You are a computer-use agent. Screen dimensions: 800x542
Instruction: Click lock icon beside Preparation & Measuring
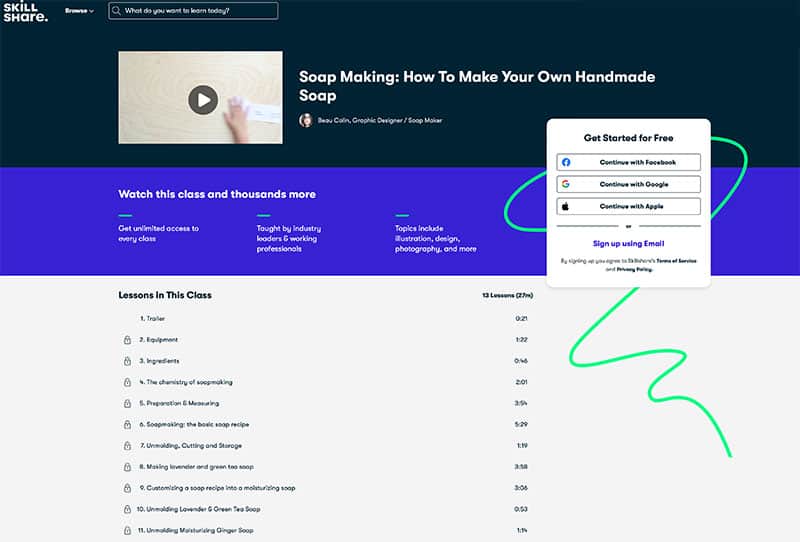pyautogui.click(x=128, y=403)
